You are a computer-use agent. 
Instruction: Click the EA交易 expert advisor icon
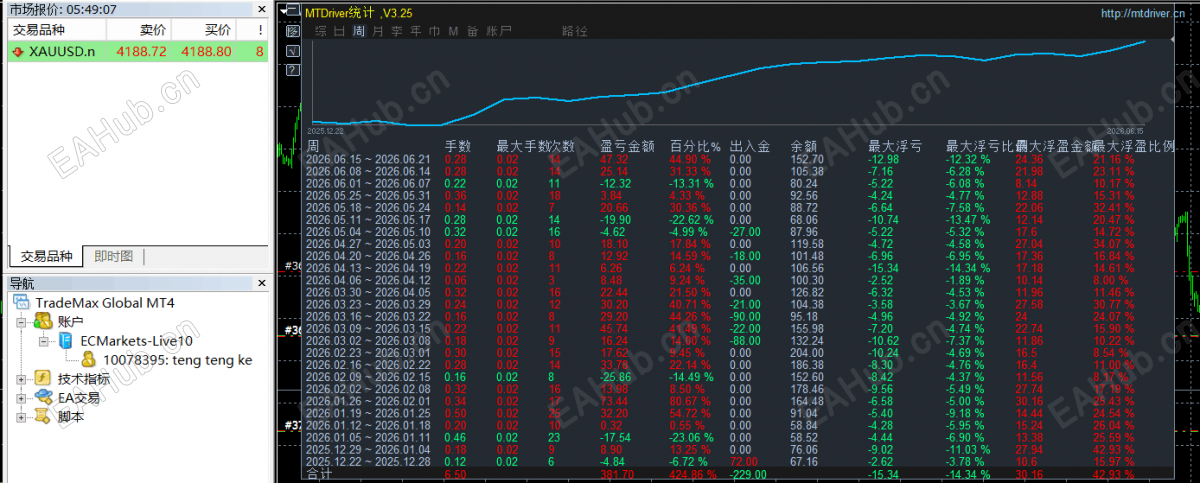point(43,397)
